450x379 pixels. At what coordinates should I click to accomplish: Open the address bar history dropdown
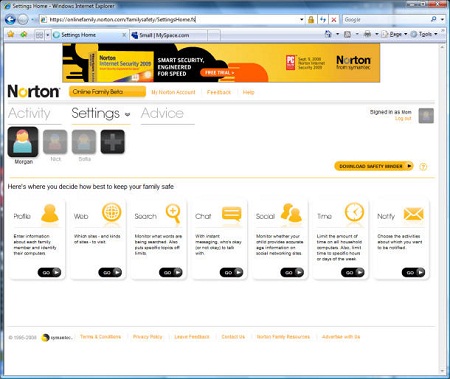301,20
